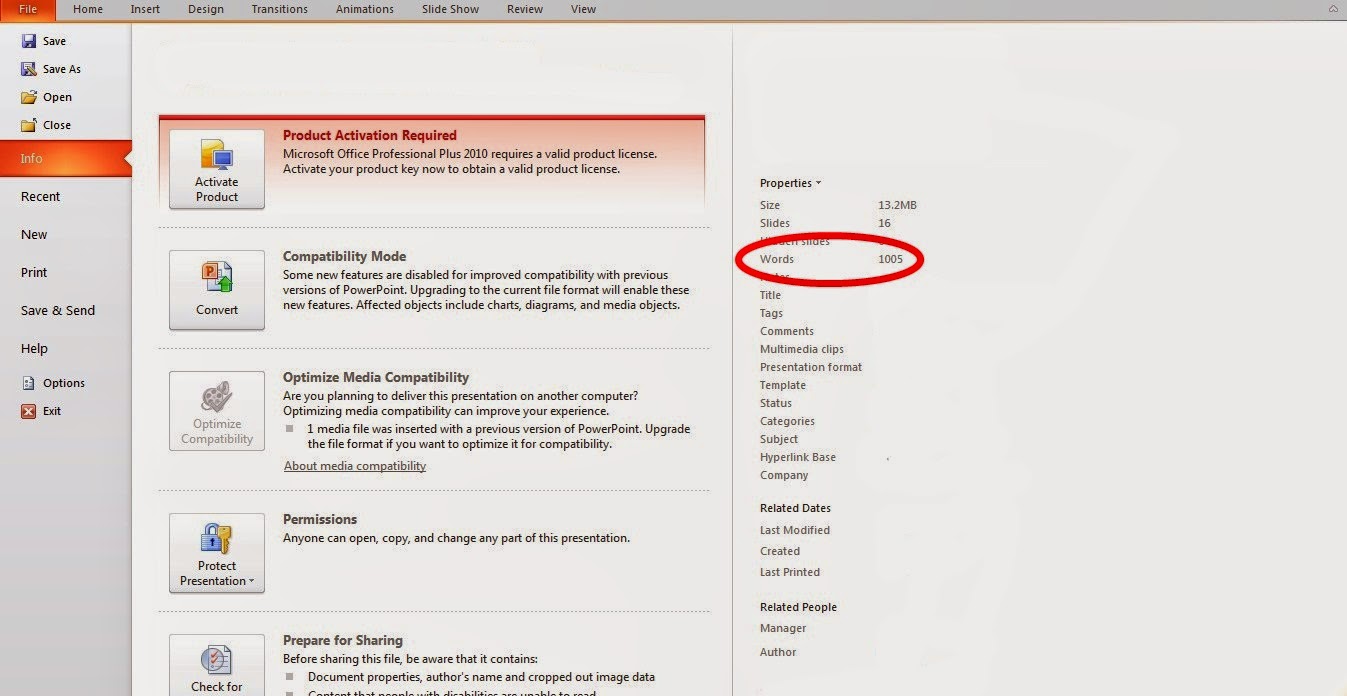Viewport: 1347px width, 696px height.
Task: Click the Save floppy disk icon
Action: [x=29, y=41]
